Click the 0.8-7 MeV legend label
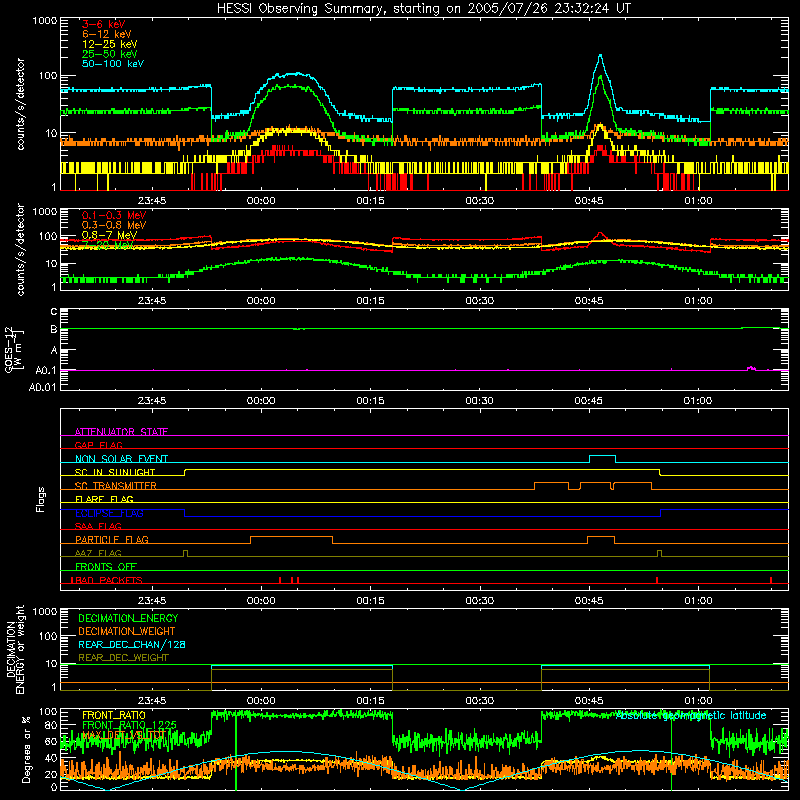This screenshot has width=800, height=800. [109, 235]
